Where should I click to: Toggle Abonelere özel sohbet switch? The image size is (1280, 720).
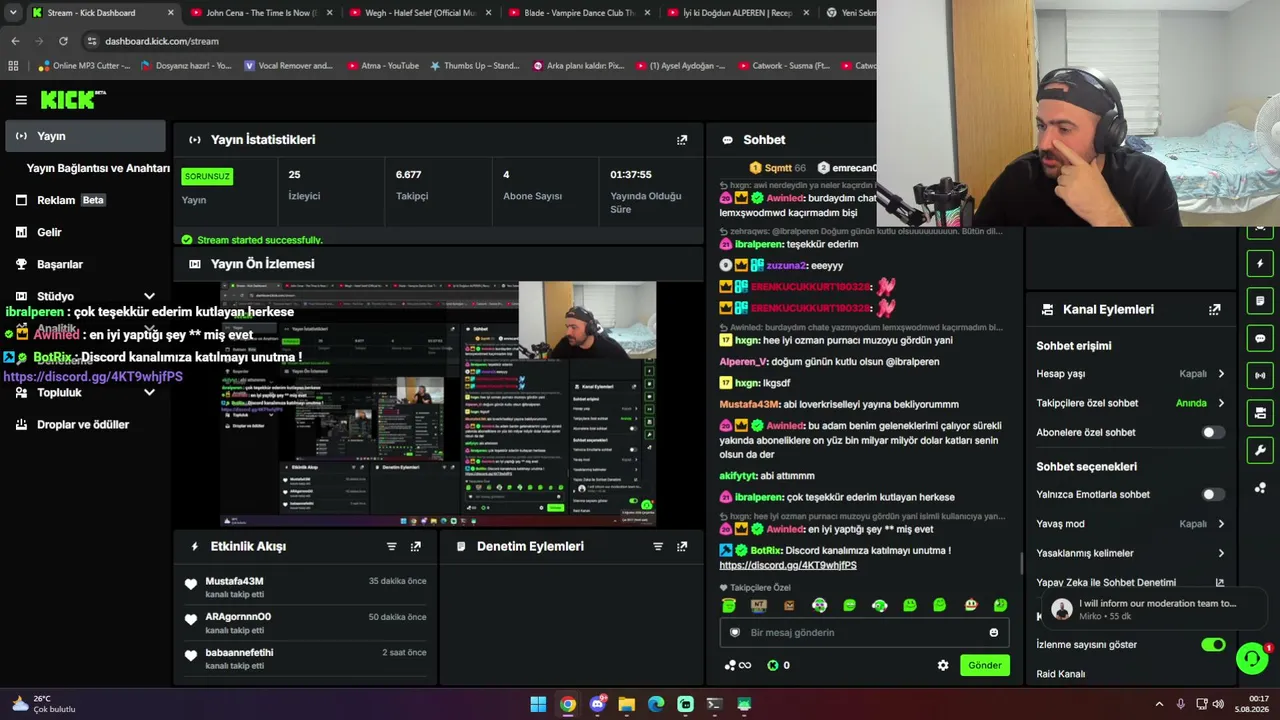pyautogui.click(x=1212, y=432)
